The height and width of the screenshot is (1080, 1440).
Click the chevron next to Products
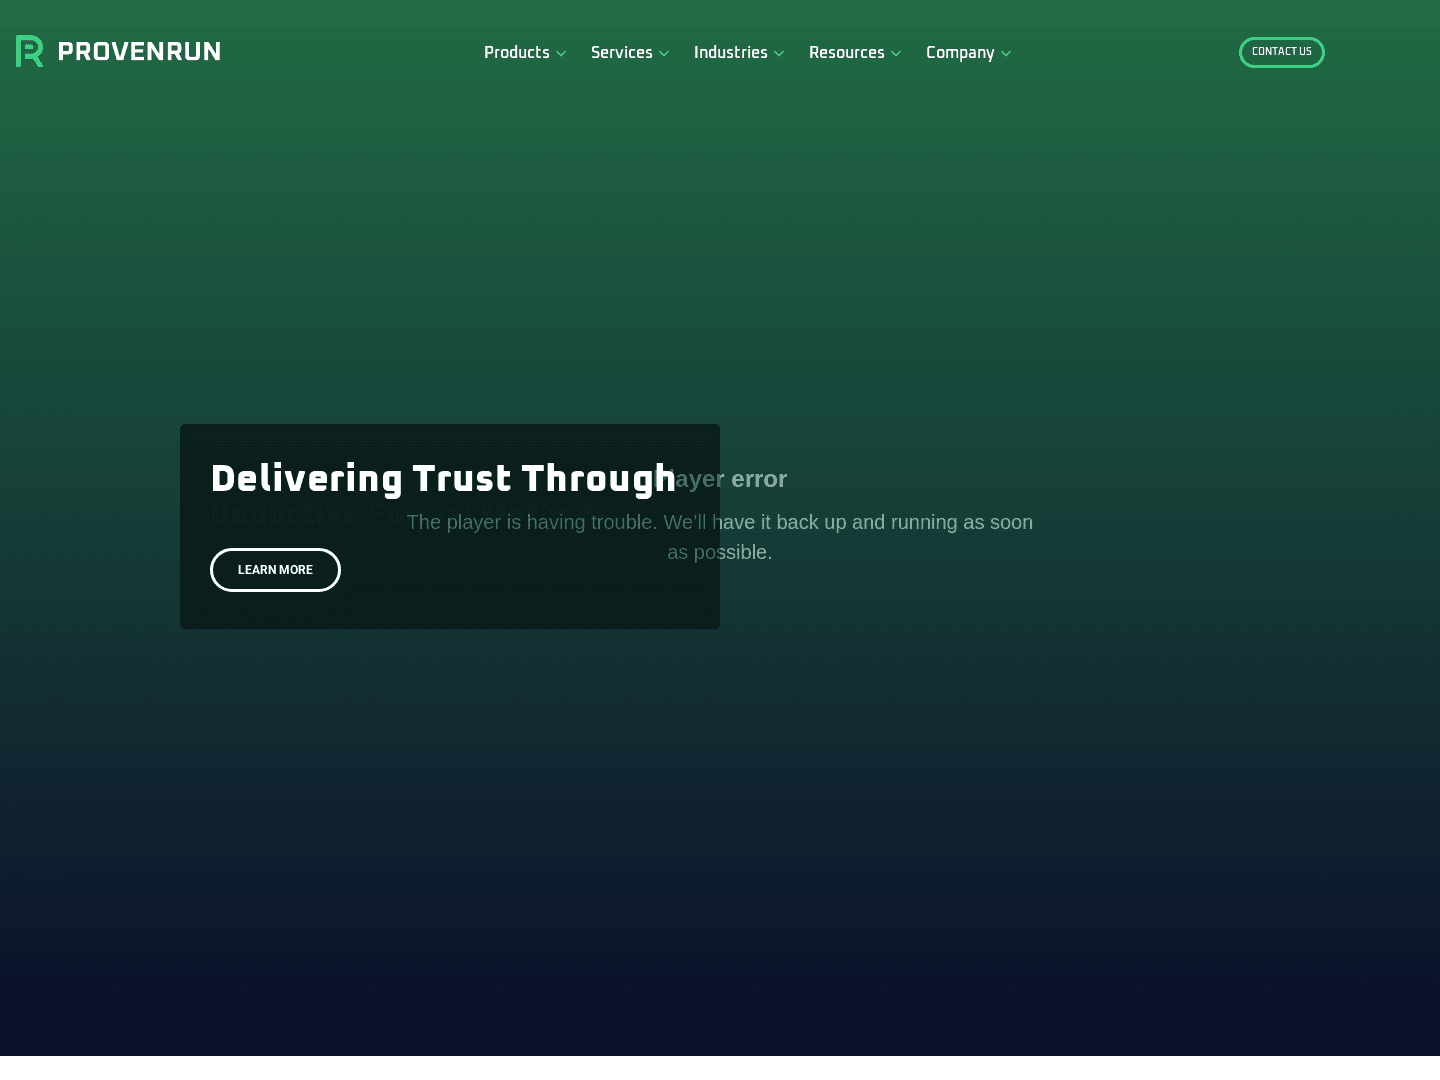561,54
